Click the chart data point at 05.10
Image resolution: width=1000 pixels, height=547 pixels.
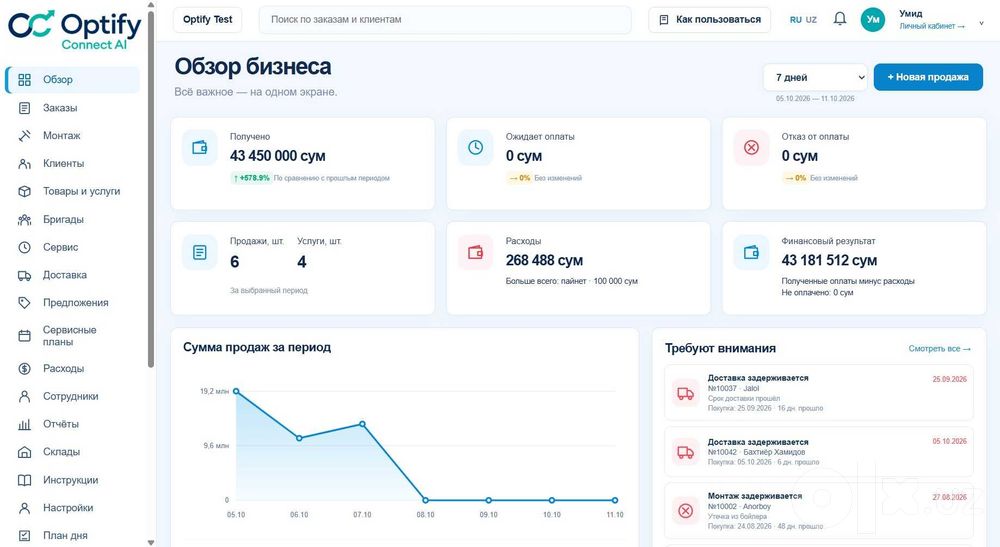236,391
